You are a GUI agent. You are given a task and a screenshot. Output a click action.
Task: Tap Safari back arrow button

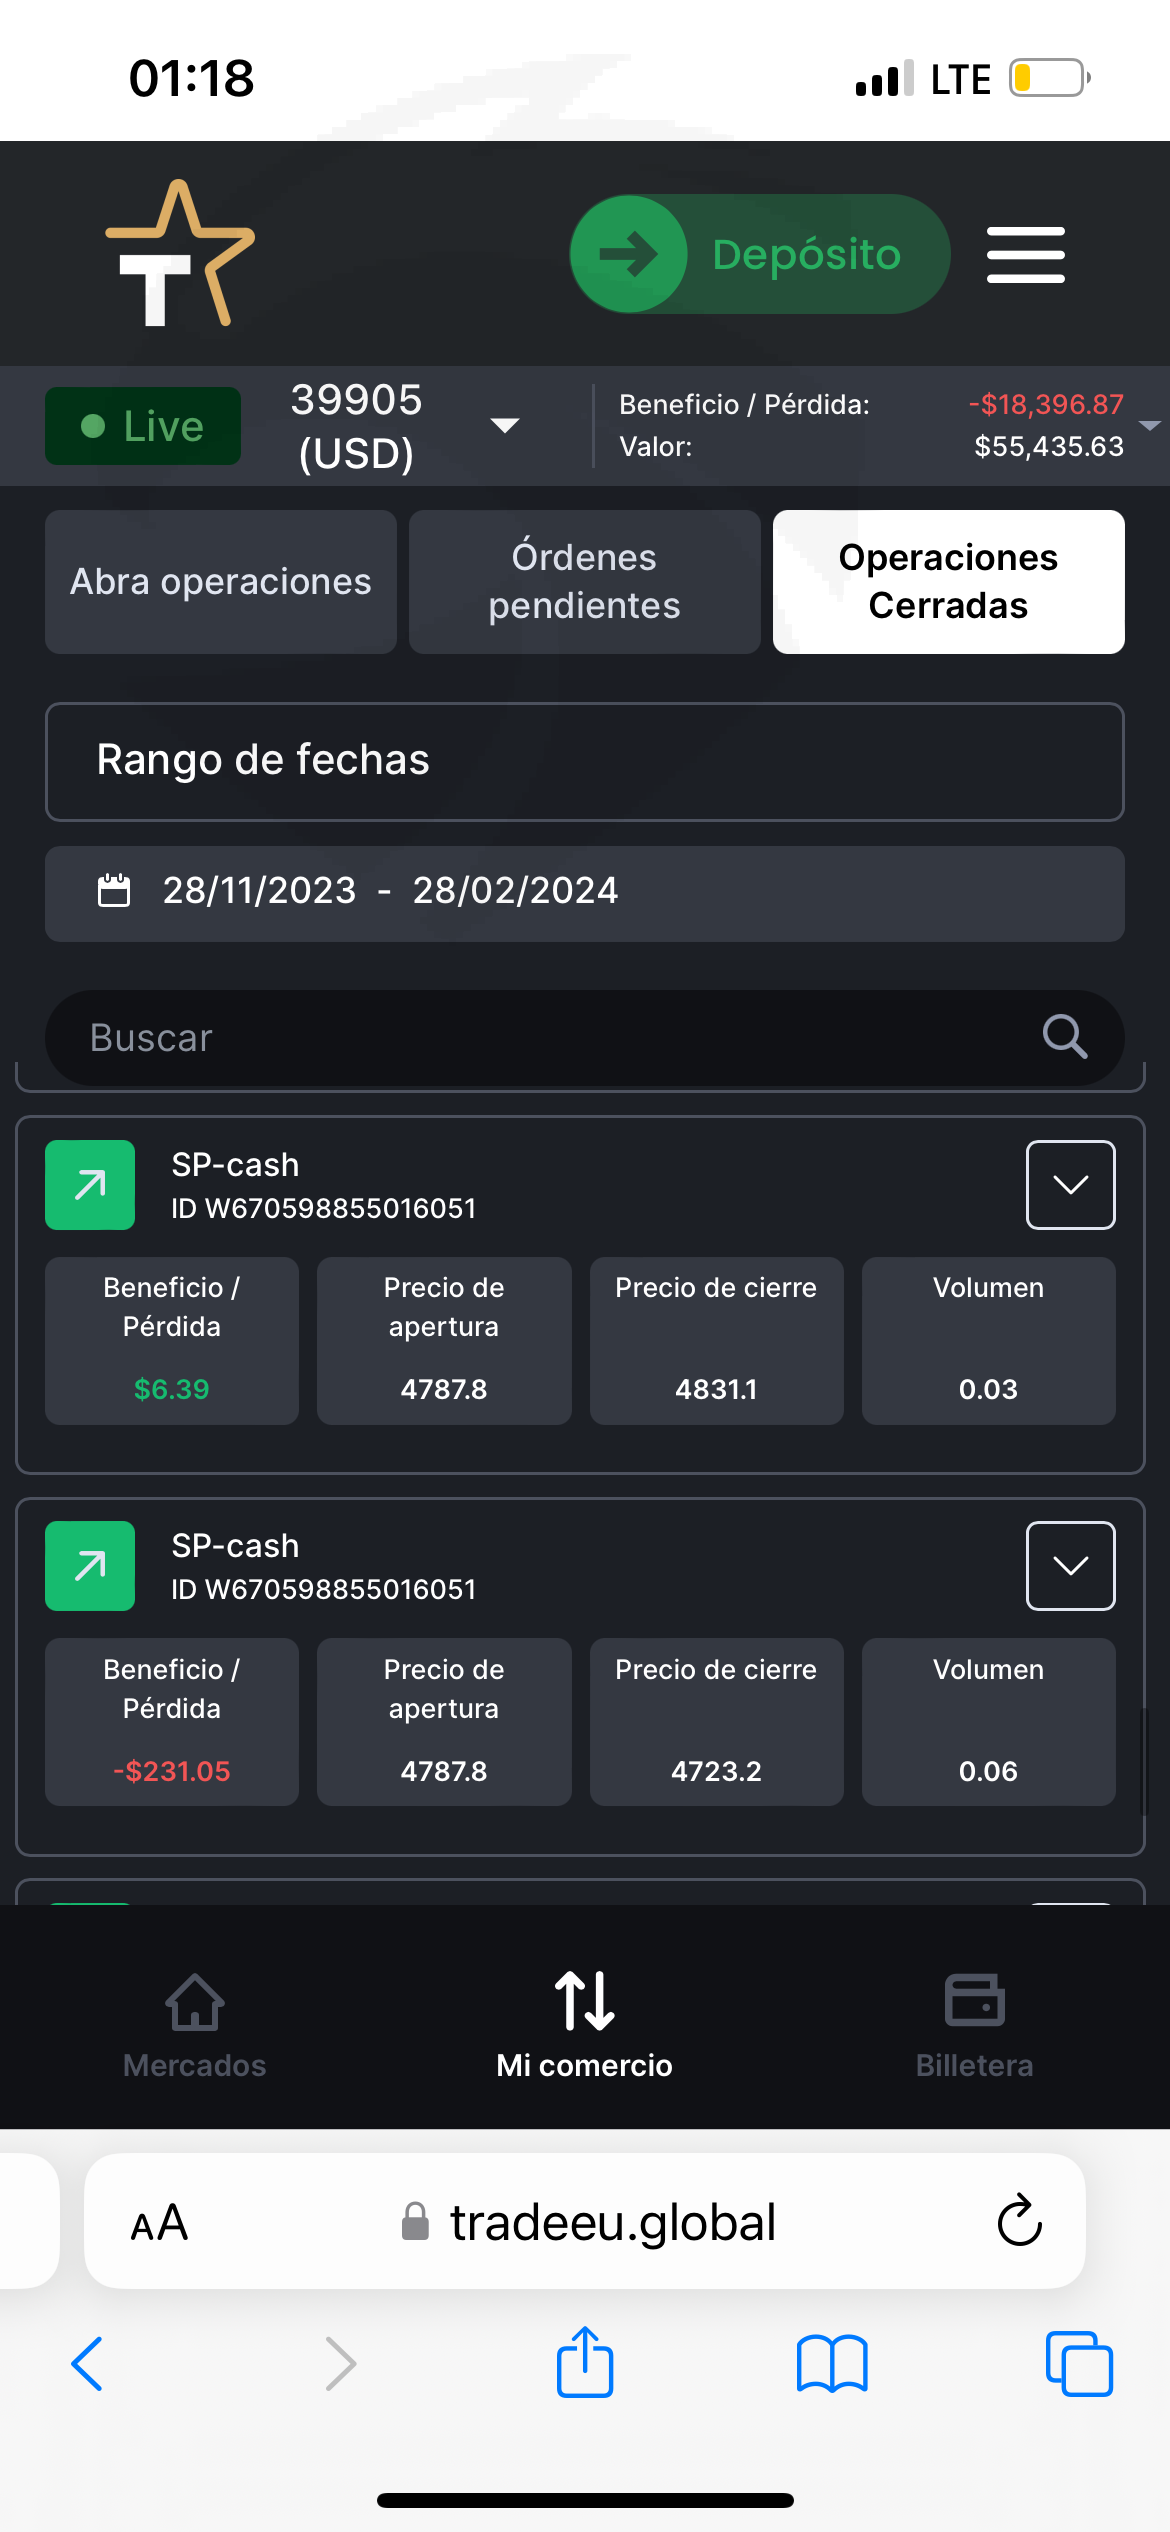(x=88, y=2363)
